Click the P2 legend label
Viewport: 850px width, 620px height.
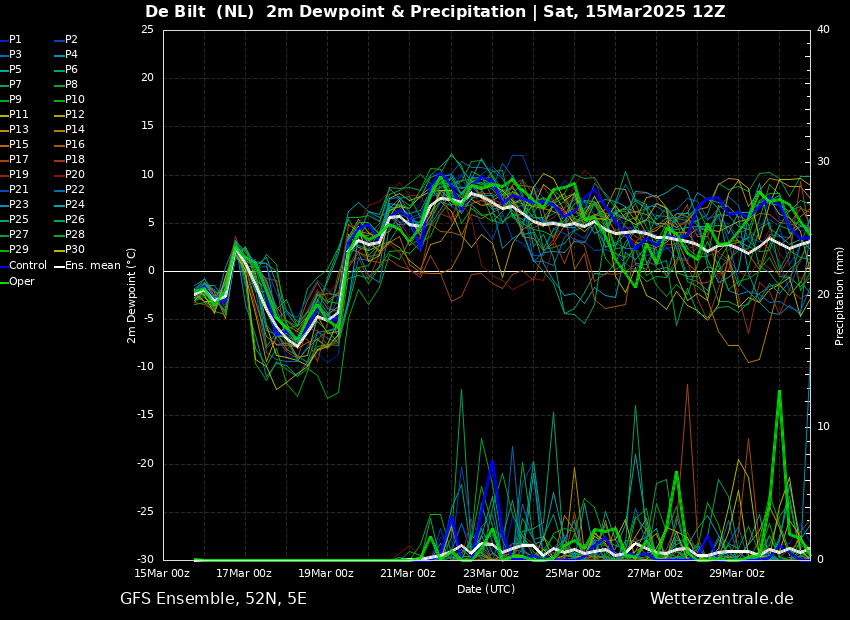[x=71, y=40]
